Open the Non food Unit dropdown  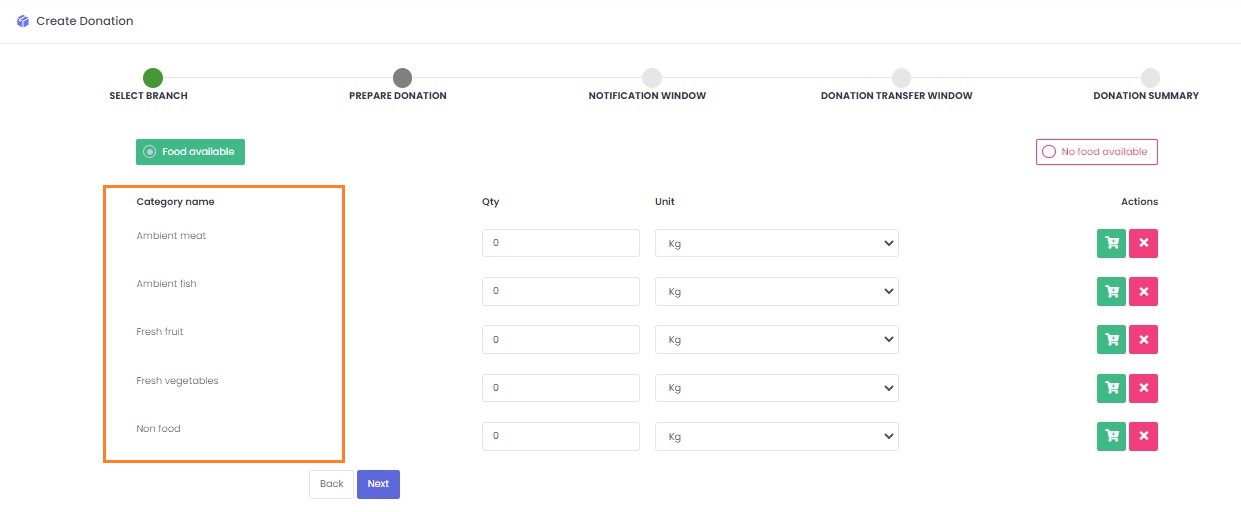pyautogui.click(x=776, y=437)
